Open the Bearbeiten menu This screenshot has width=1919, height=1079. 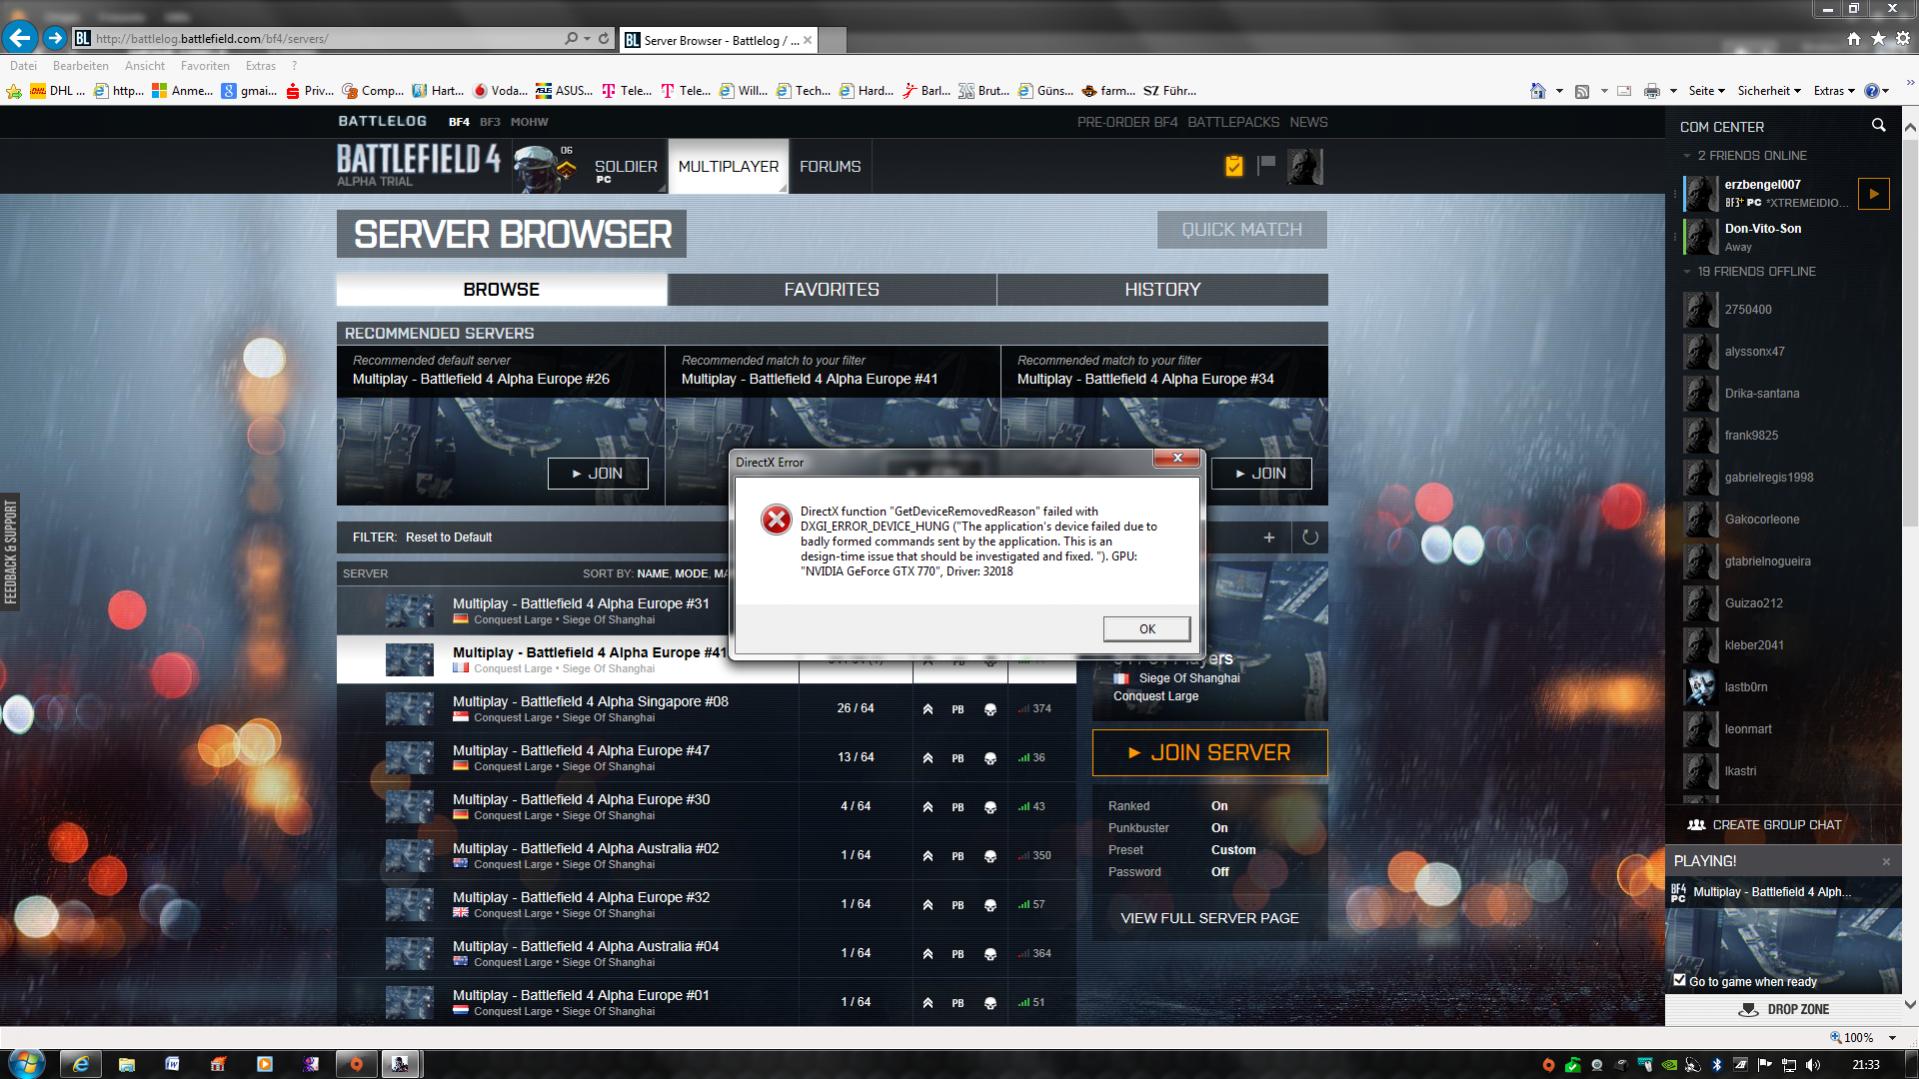point(81,66)
